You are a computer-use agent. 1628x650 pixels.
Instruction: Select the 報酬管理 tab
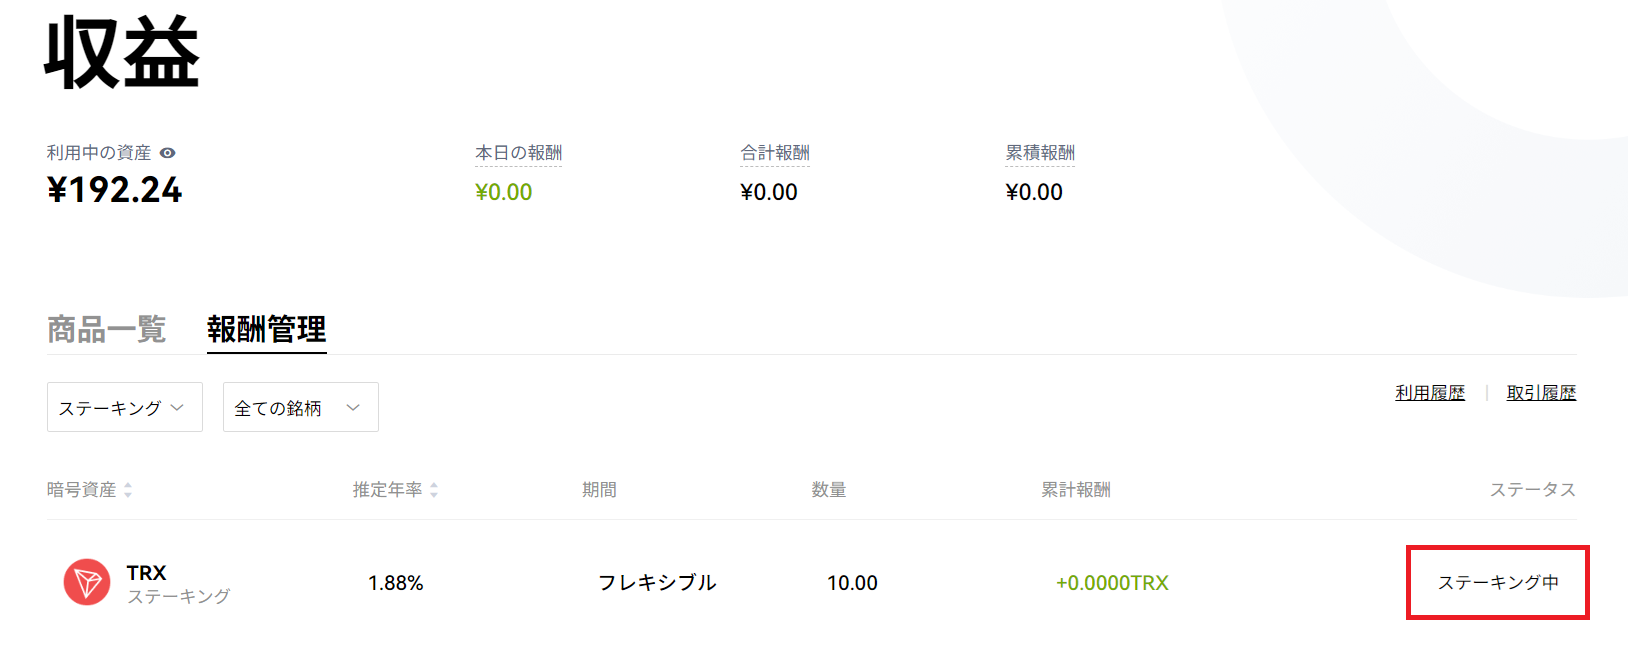coord(267,329)
